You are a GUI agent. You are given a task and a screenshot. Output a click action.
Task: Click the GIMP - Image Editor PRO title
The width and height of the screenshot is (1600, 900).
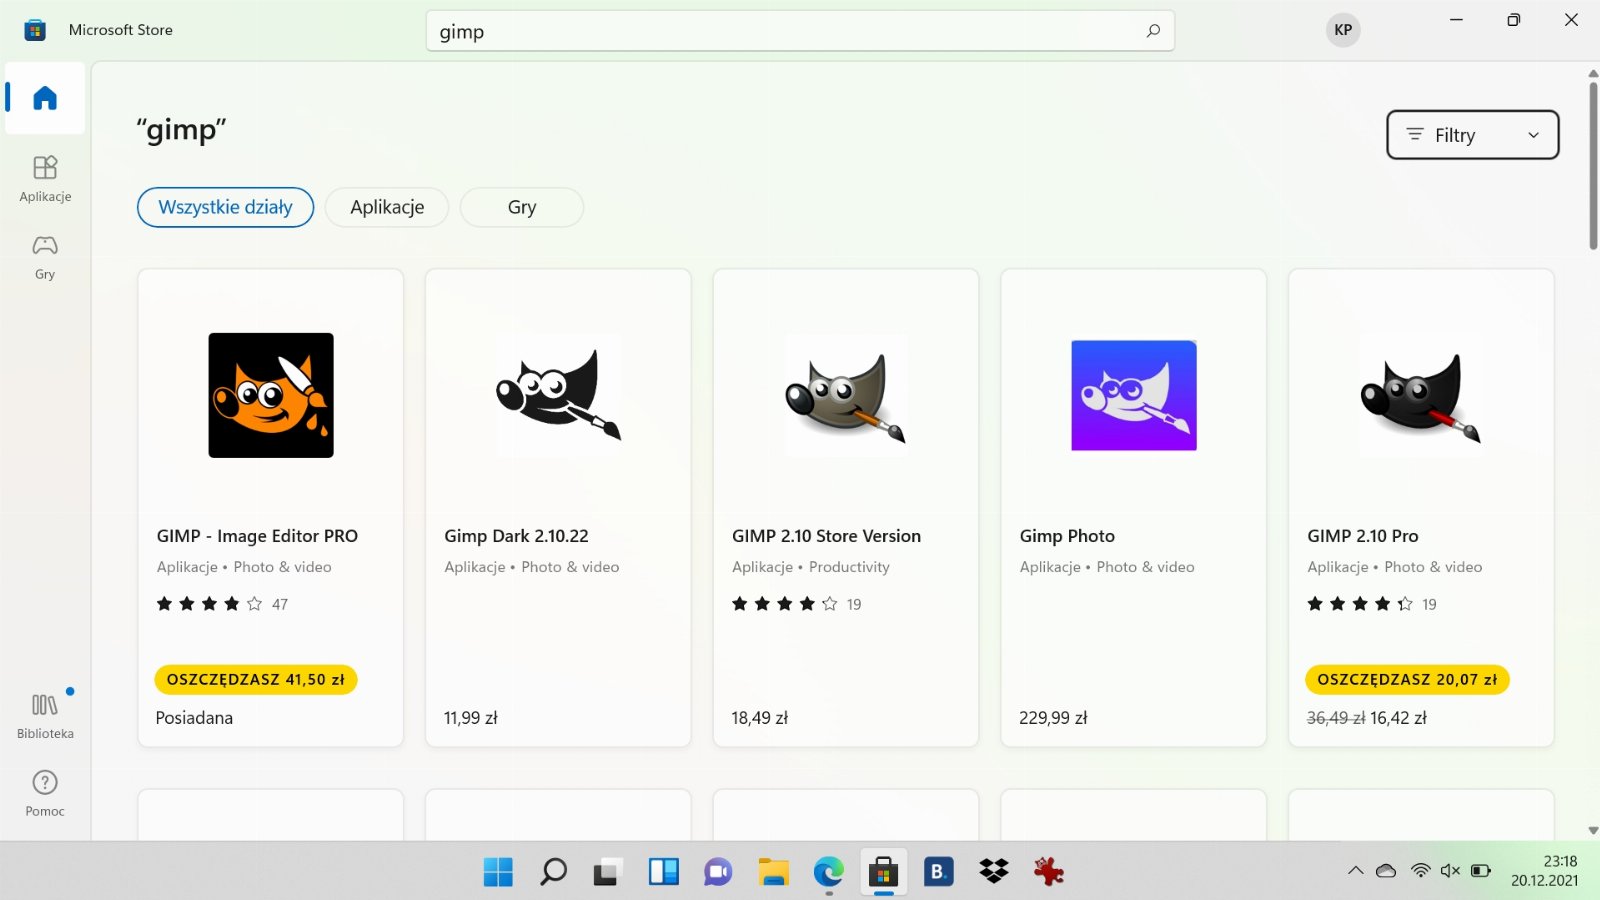pos(257,536)
